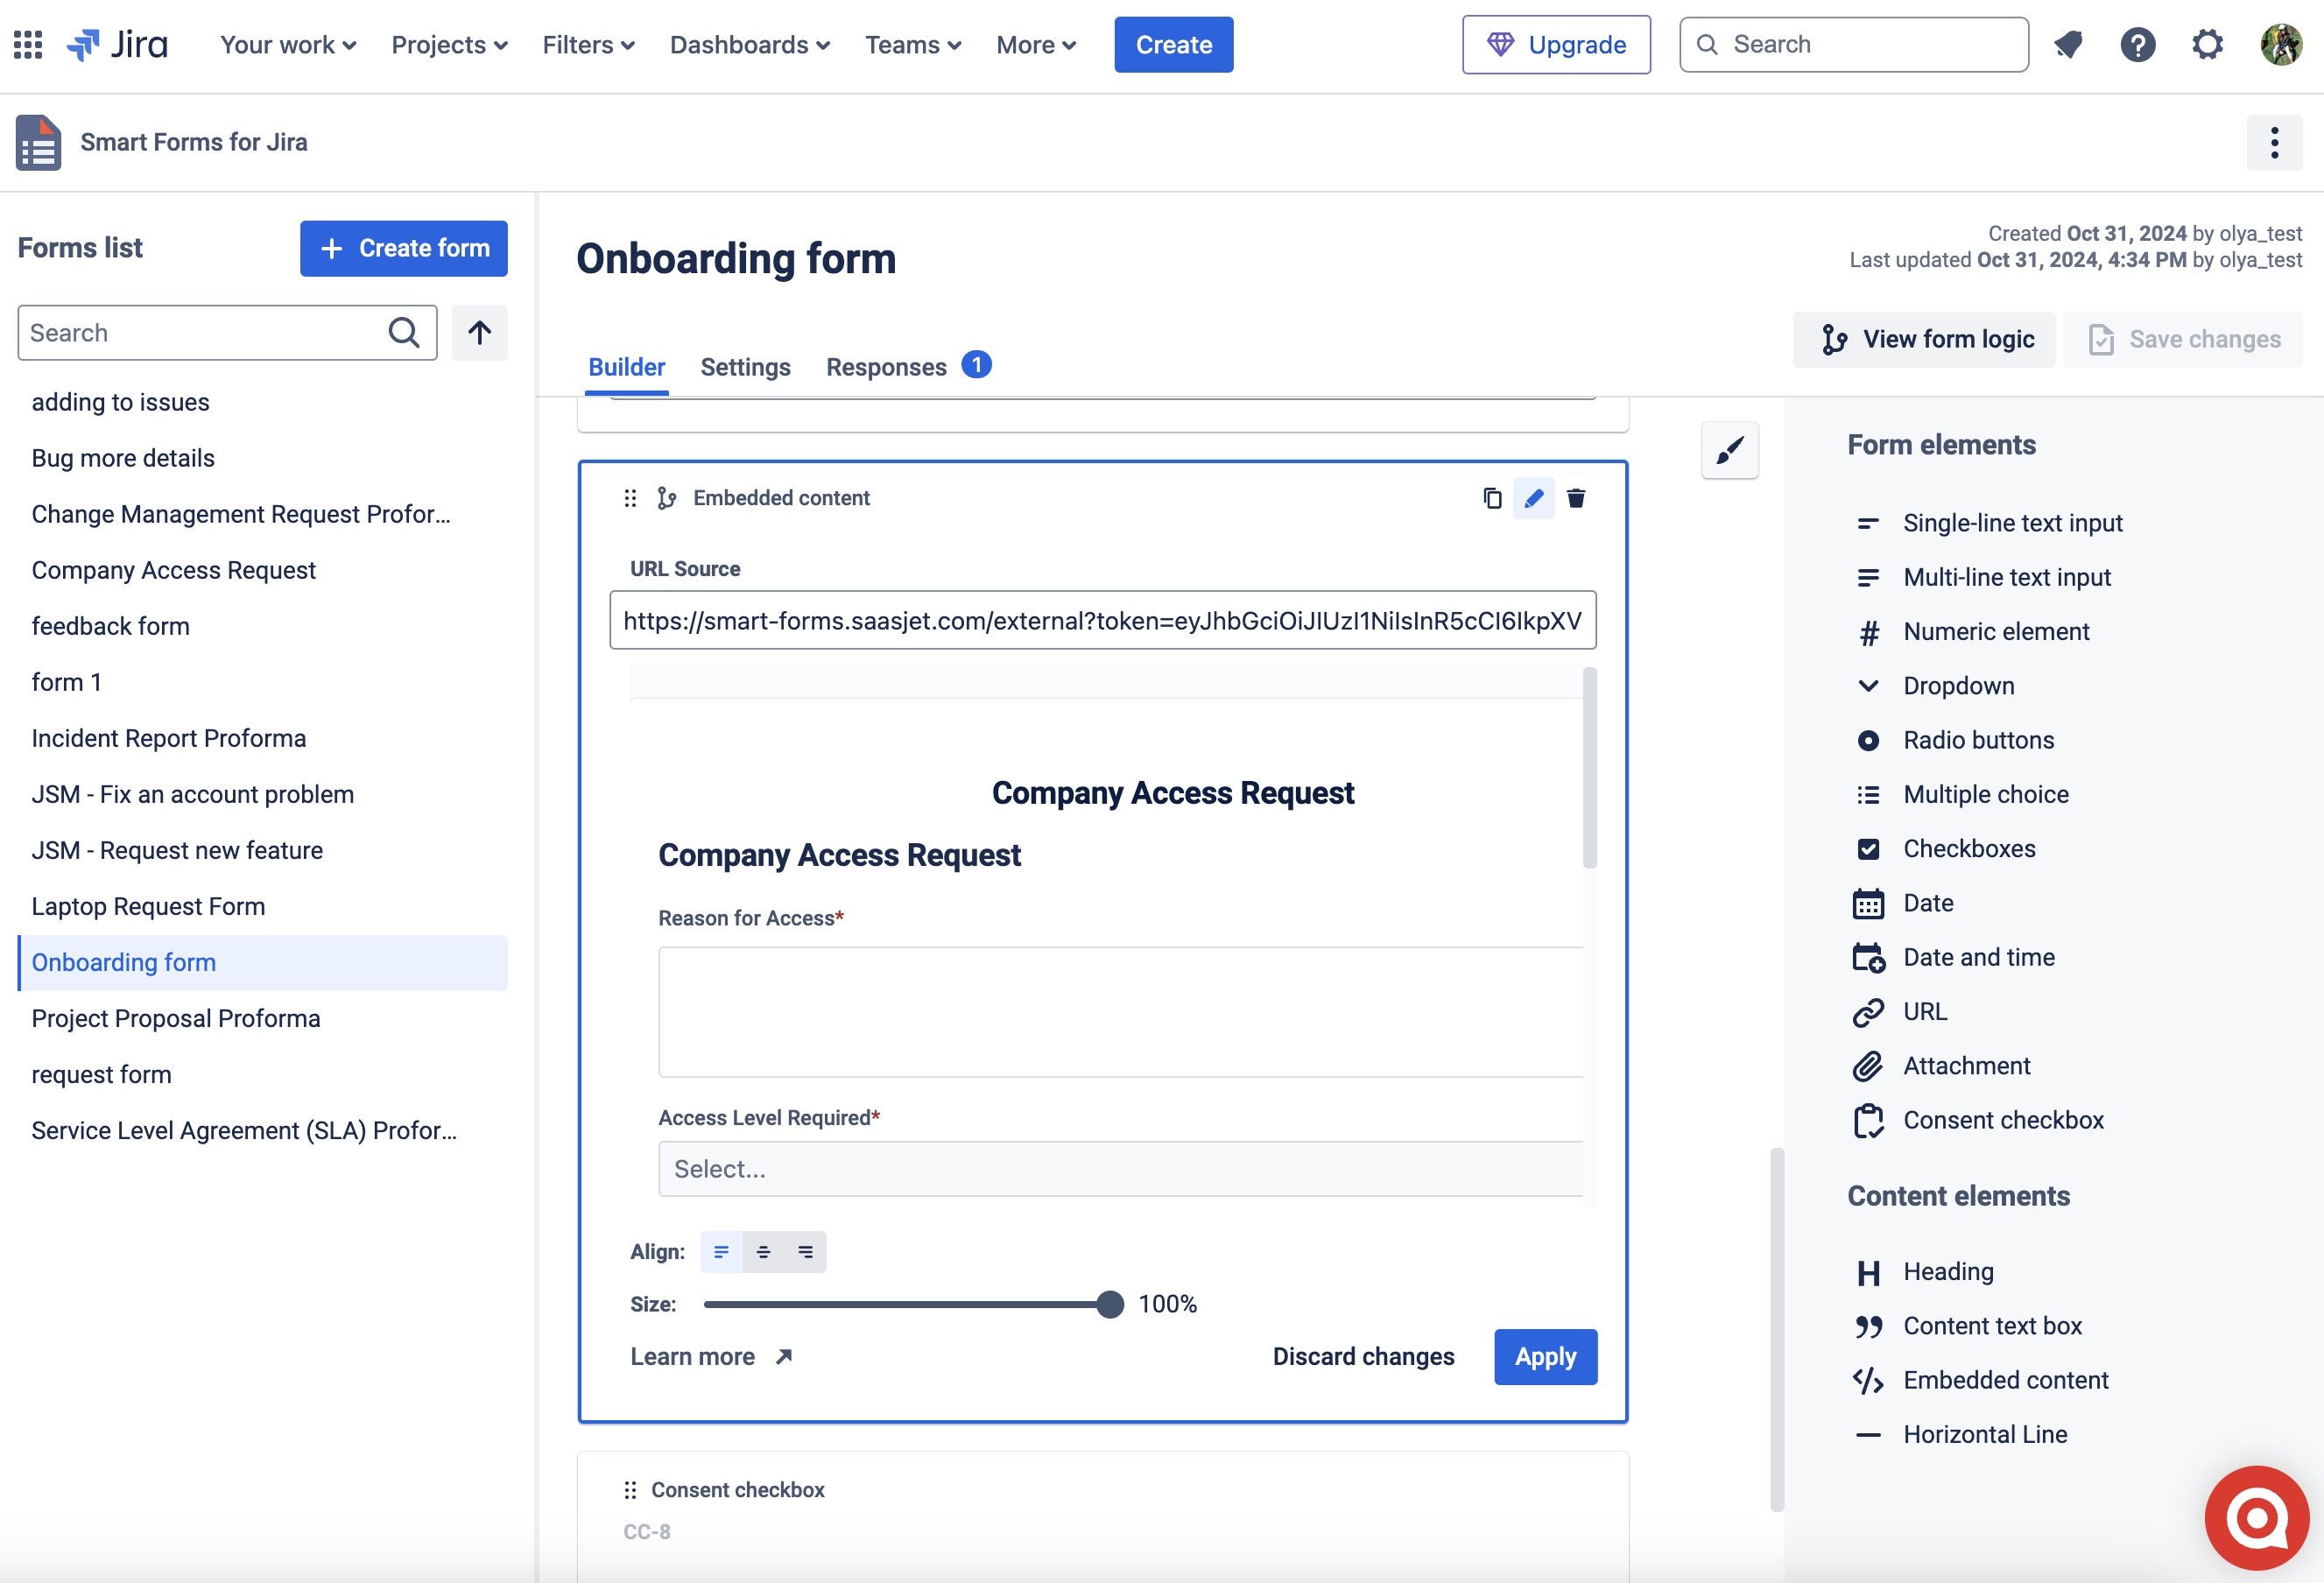Screen dimensions: 2324x1583
Task: Click the Apply button
Action: [1545, 1357]
